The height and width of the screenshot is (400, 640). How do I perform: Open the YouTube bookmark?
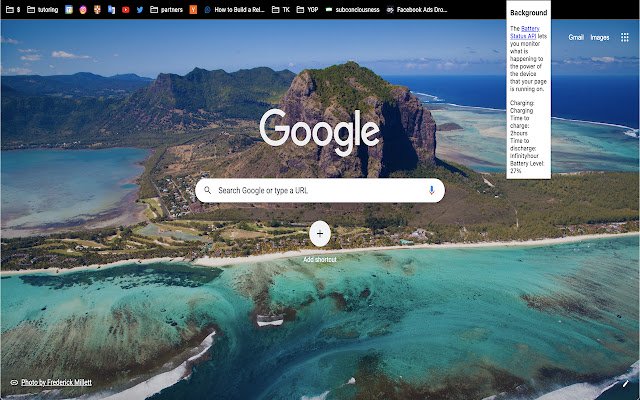(126, 10)
